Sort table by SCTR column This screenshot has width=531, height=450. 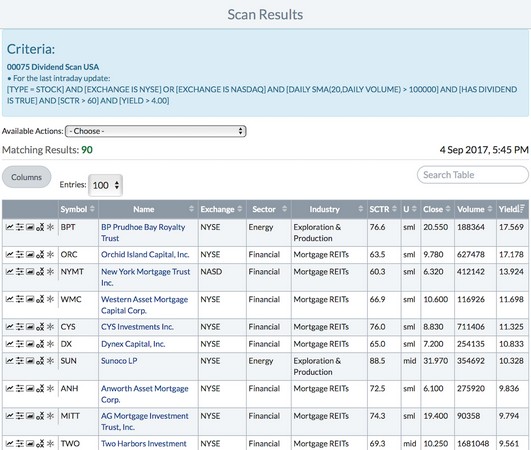[x=383, y=210]
